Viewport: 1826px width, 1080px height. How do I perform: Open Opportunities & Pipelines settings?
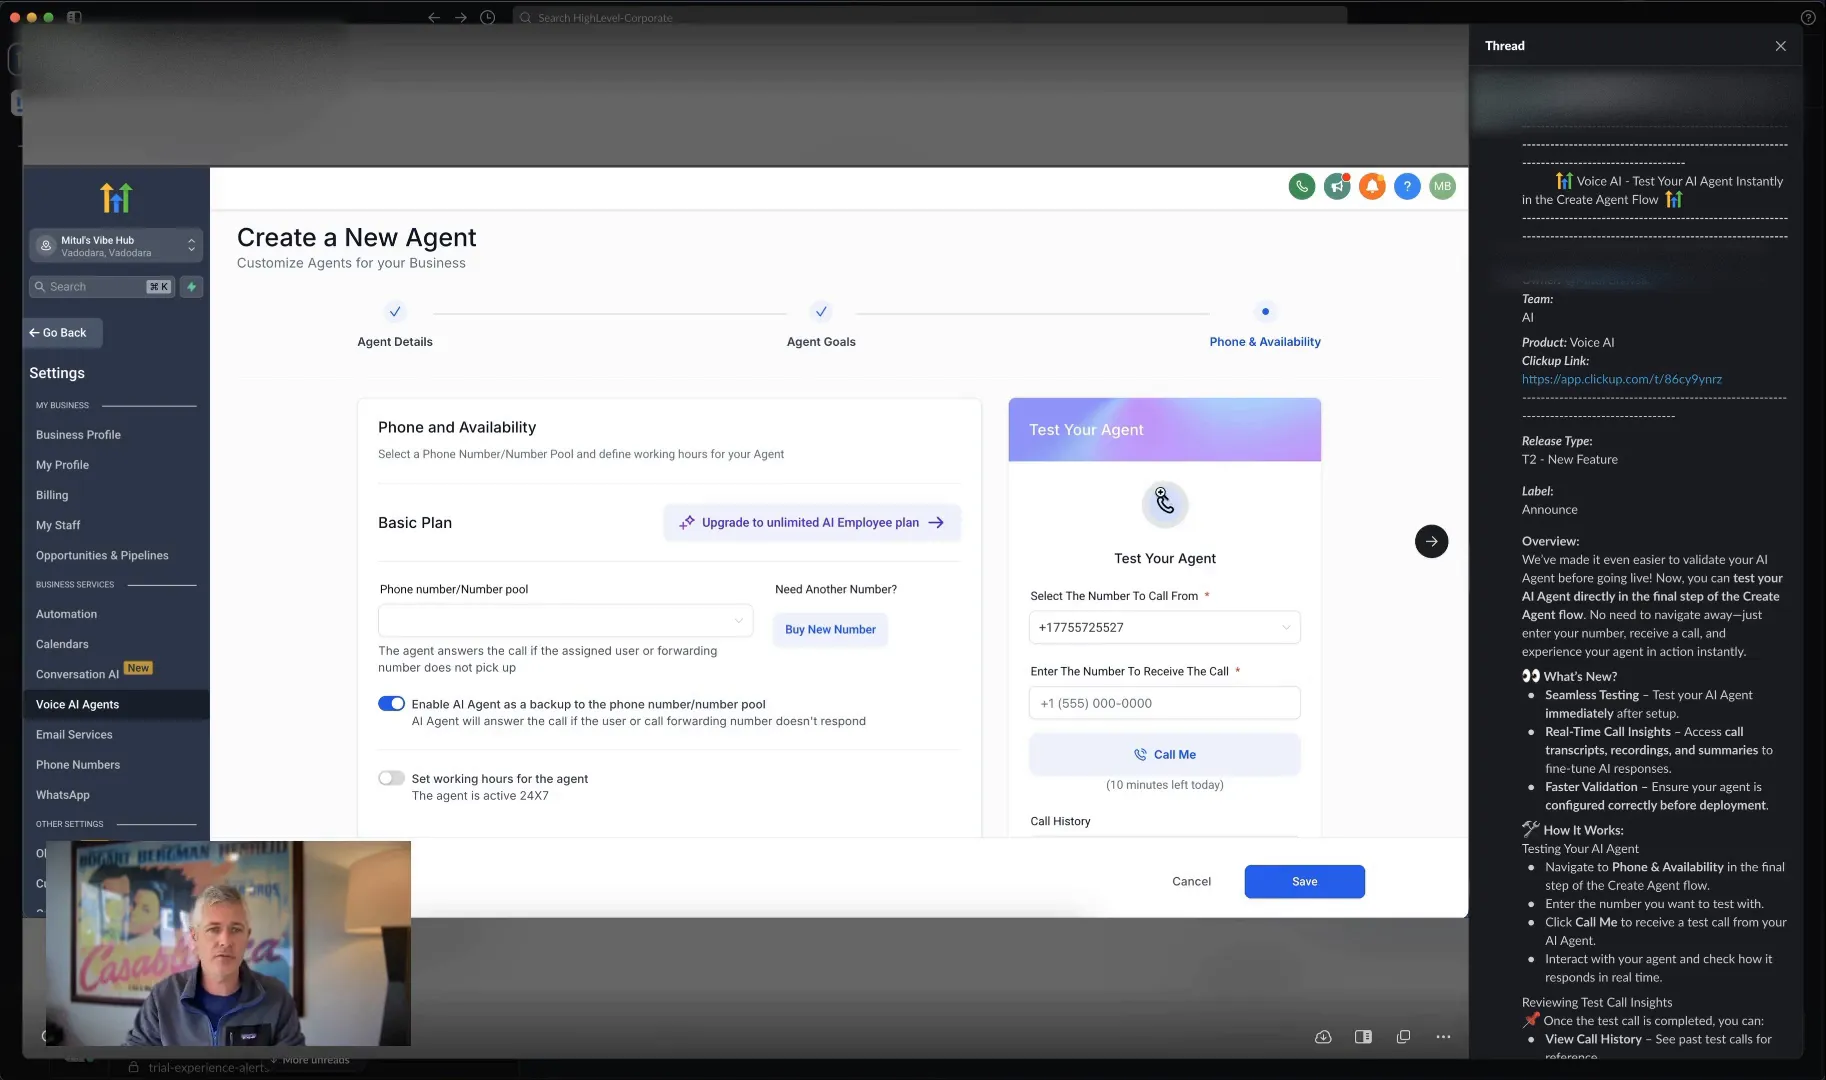[x=102, y=555]
